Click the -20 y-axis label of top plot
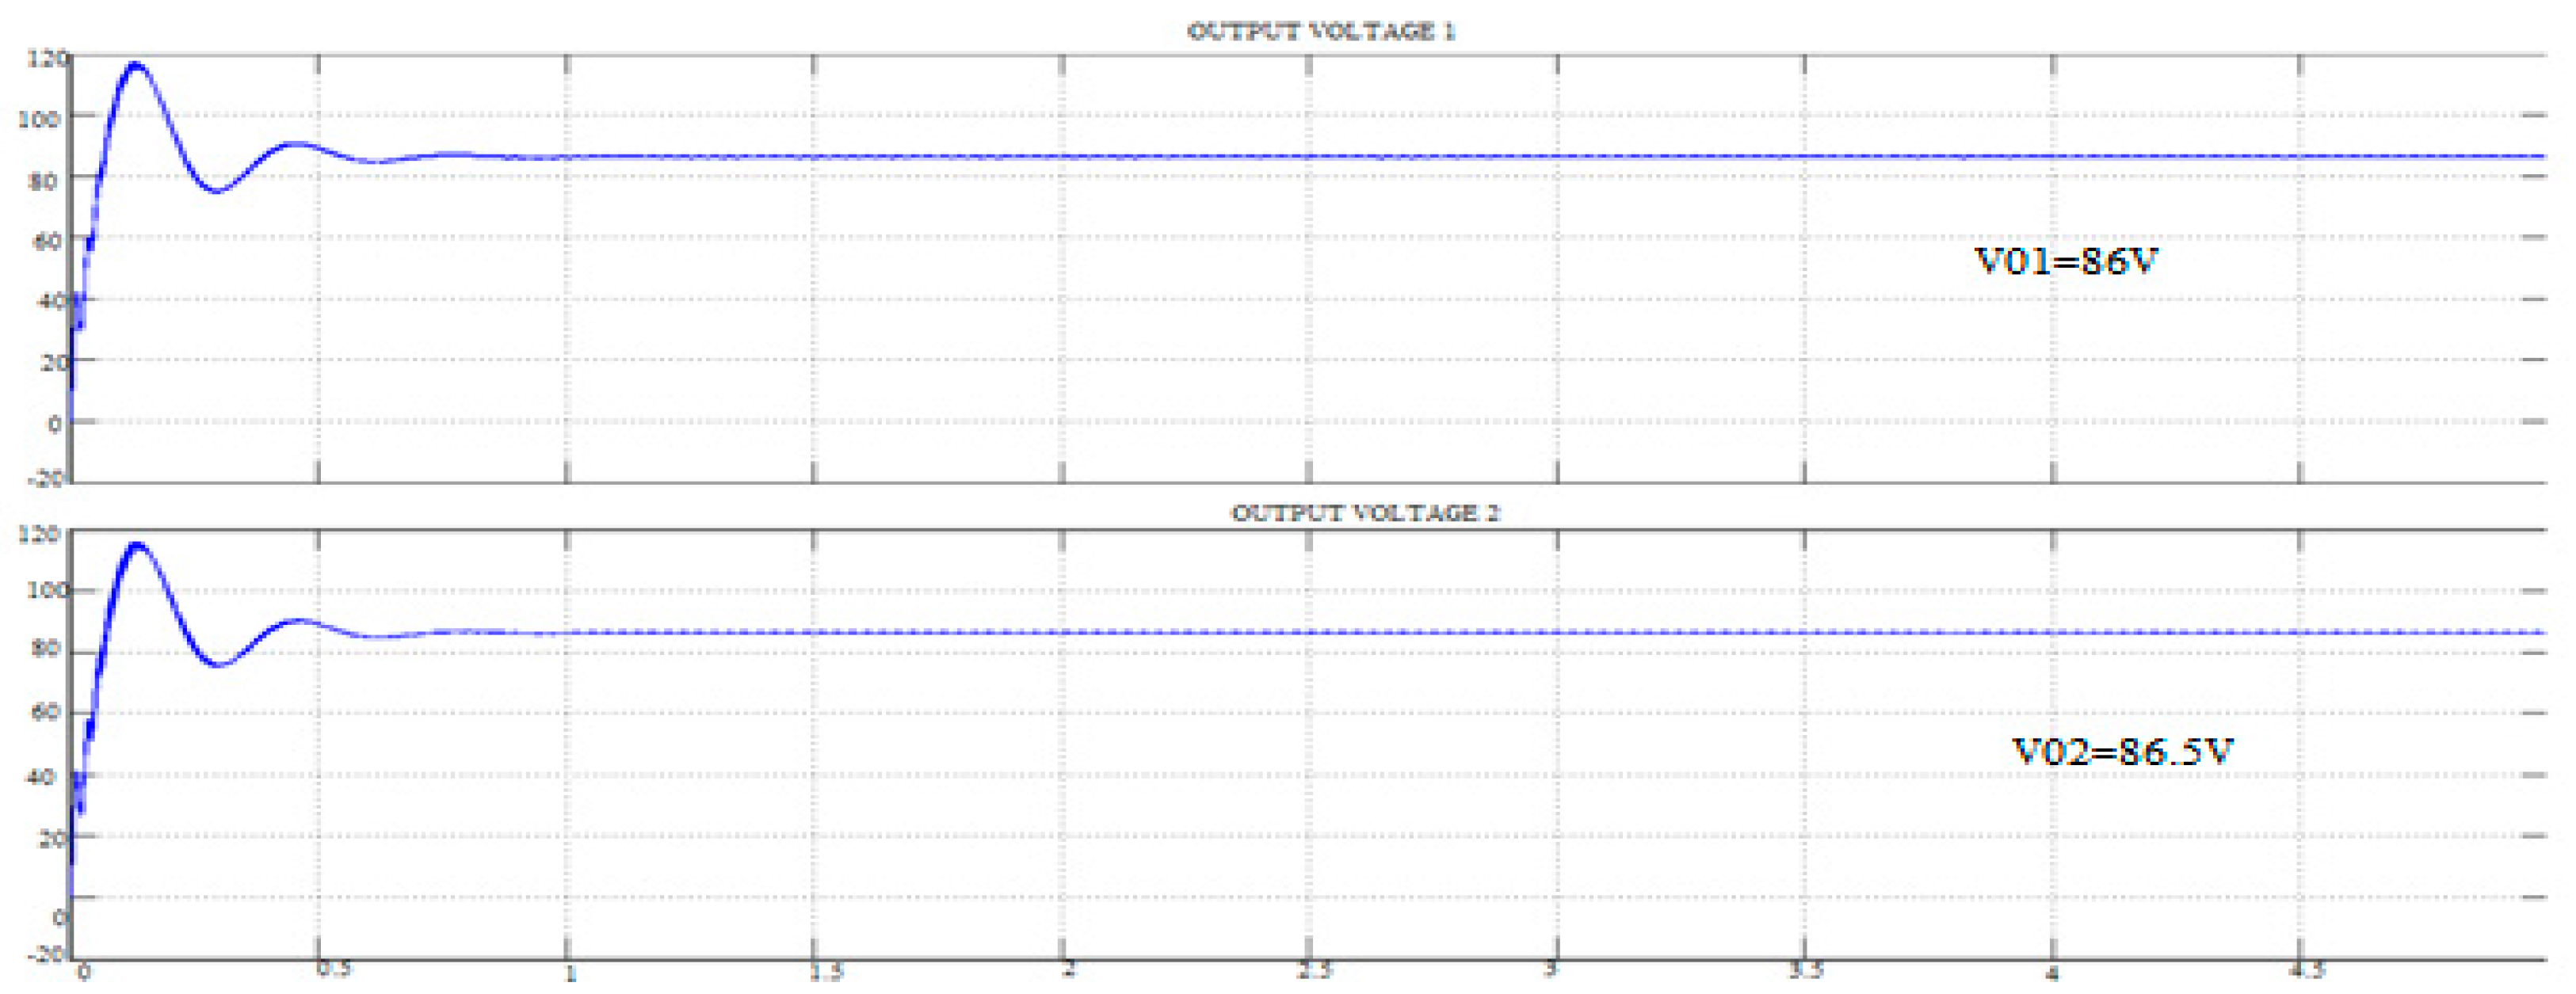Screen dimensions: 2576x994 (x=46, y=478)
